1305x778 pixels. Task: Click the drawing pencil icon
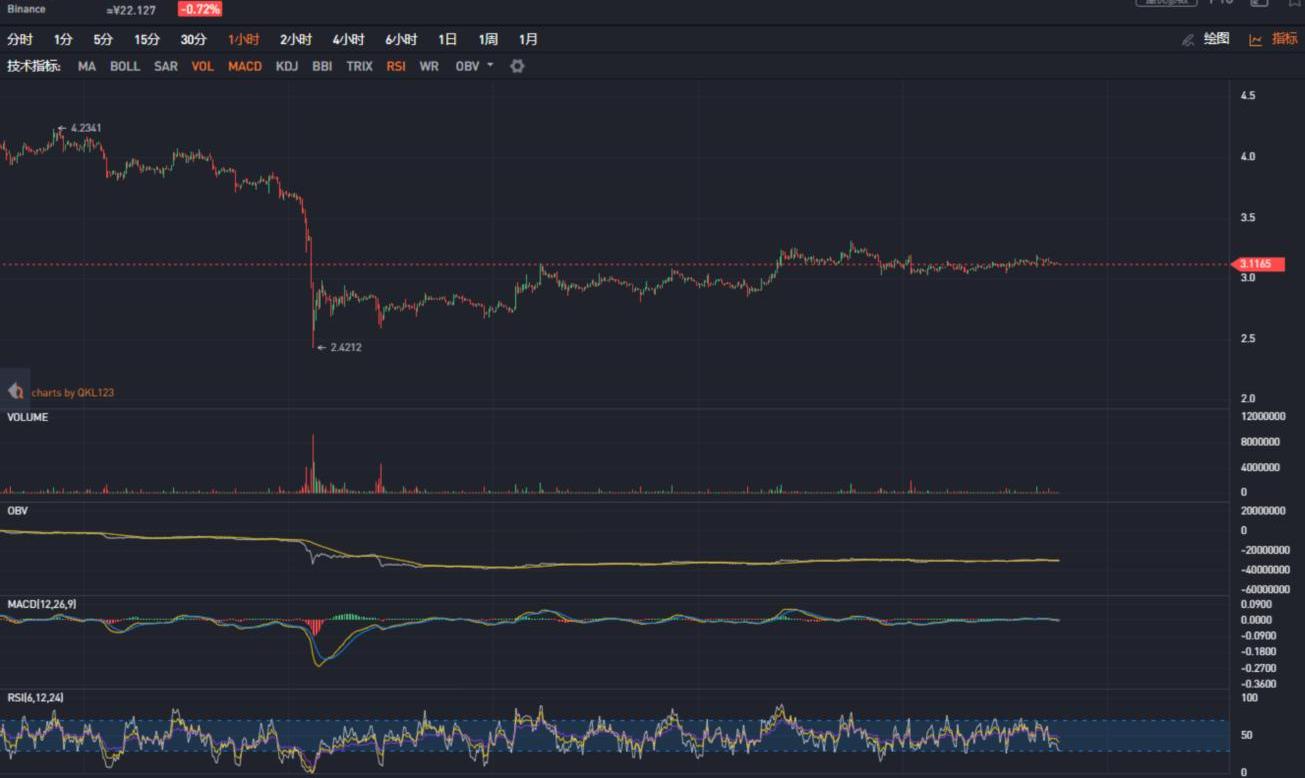(x=1188, y=40)
